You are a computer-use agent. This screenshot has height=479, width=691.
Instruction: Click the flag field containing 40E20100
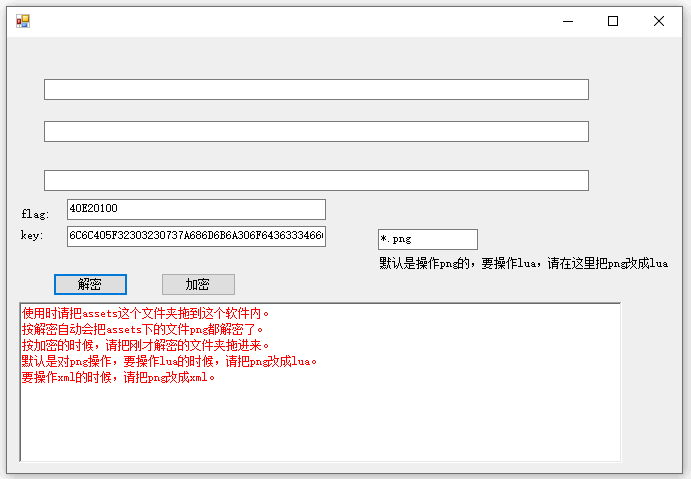pyautogui.click(x=196, y=209)
